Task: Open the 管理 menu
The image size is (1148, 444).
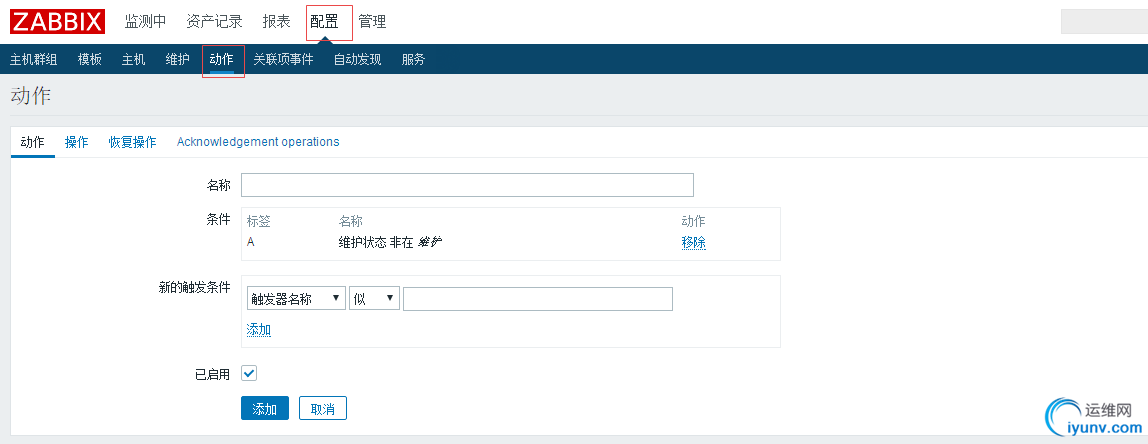Action: click(372, 21)
